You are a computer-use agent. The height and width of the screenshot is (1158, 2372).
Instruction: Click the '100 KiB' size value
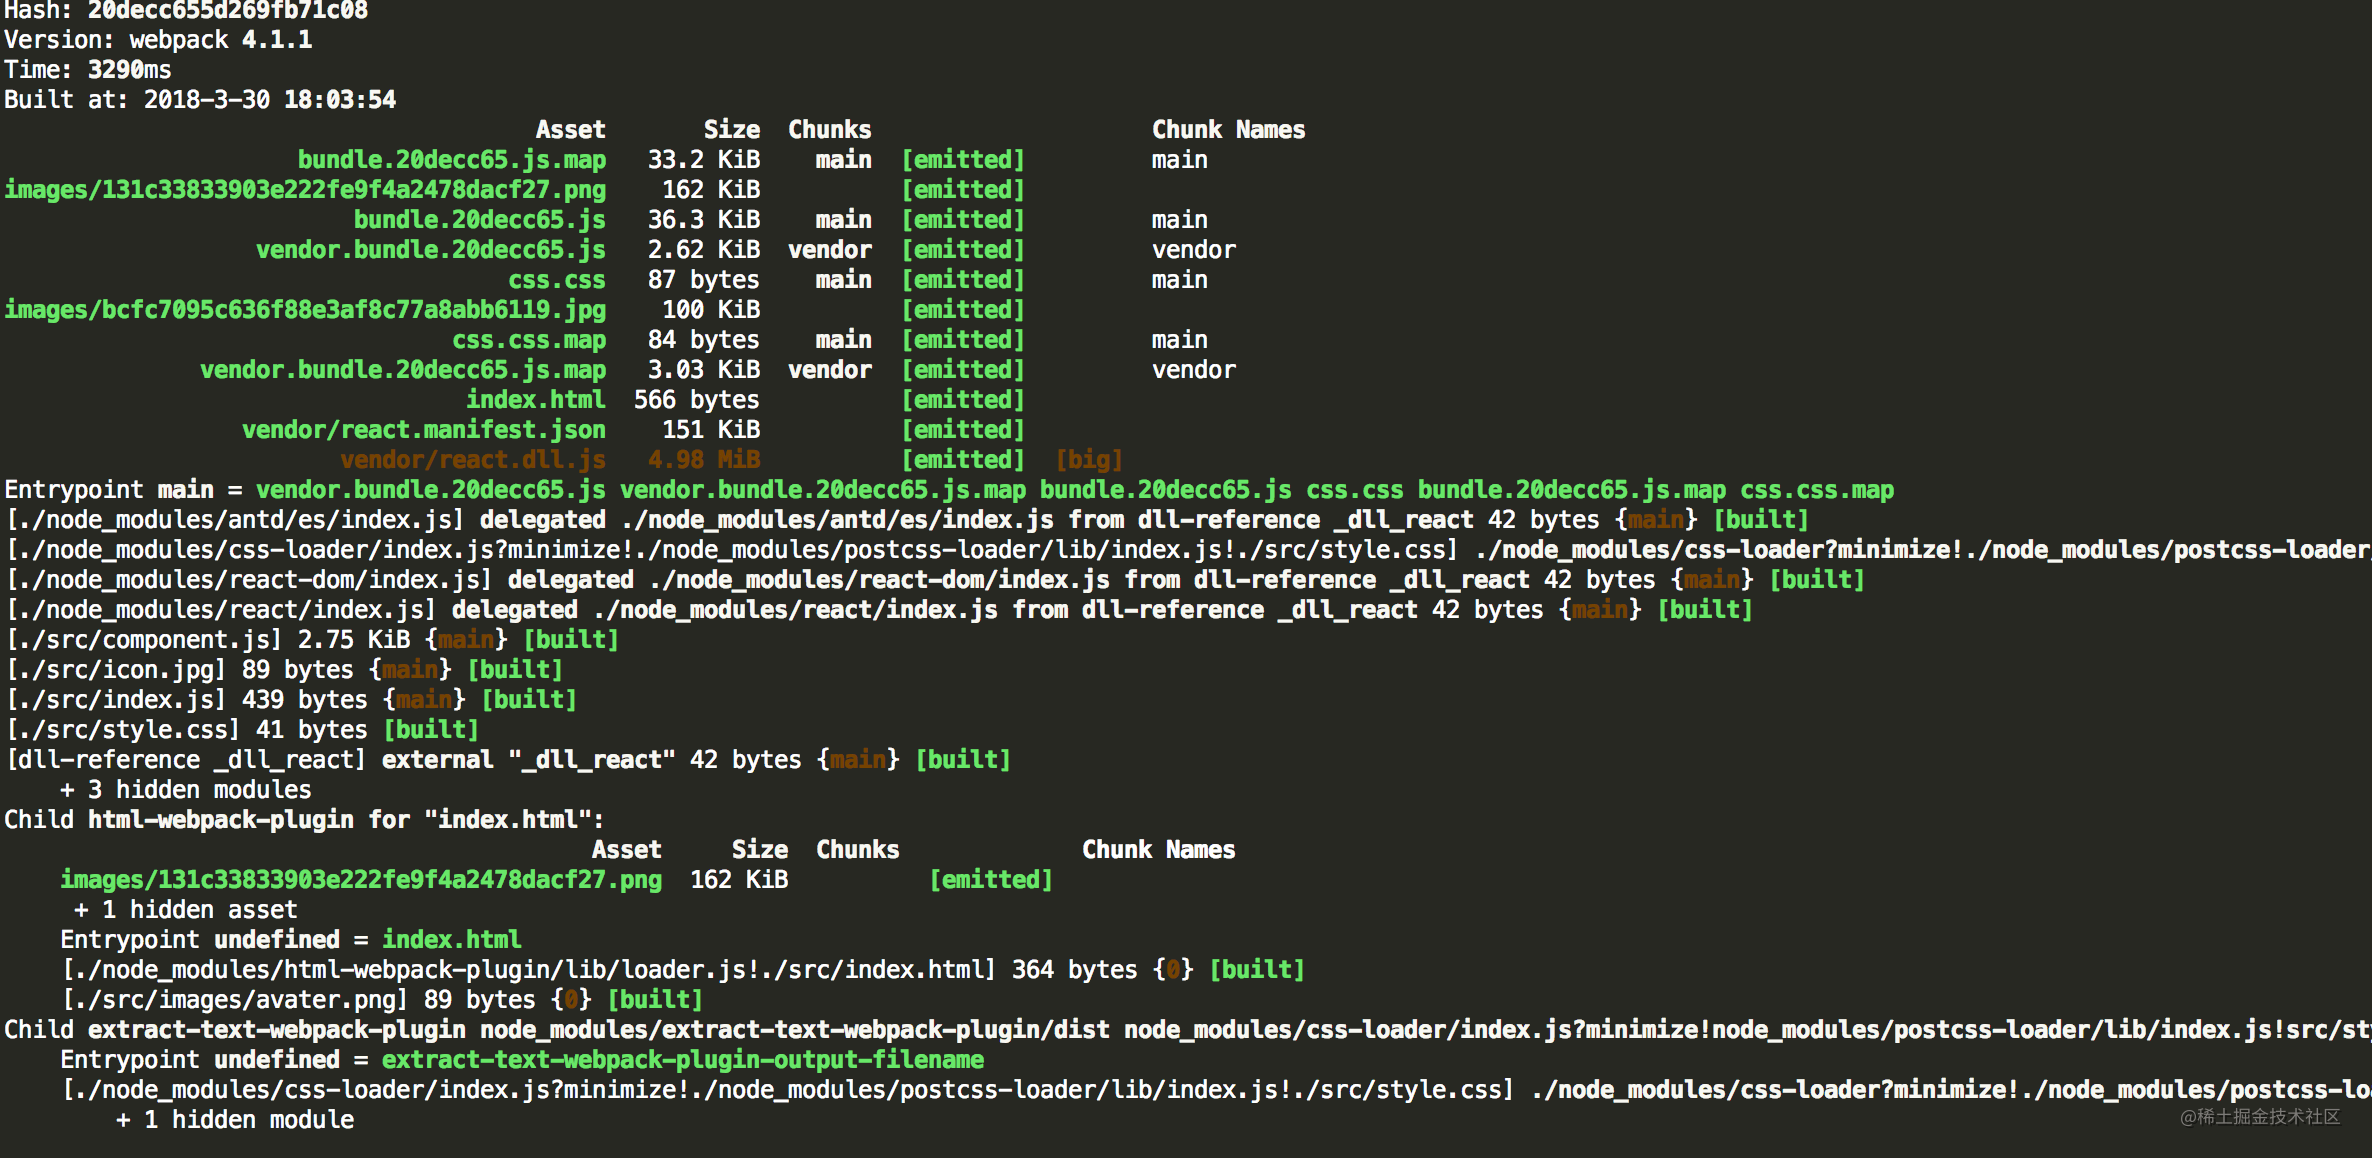(x=711, y=310)
